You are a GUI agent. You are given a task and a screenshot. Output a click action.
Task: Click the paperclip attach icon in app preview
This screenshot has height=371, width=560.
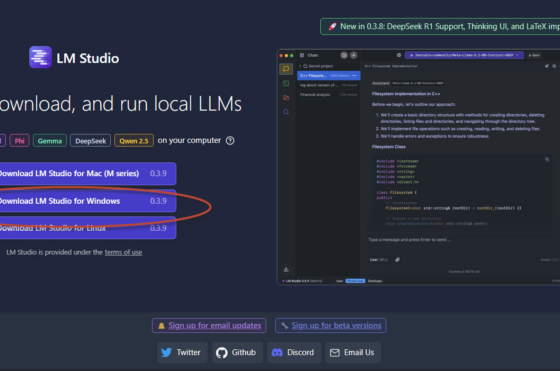397,260
